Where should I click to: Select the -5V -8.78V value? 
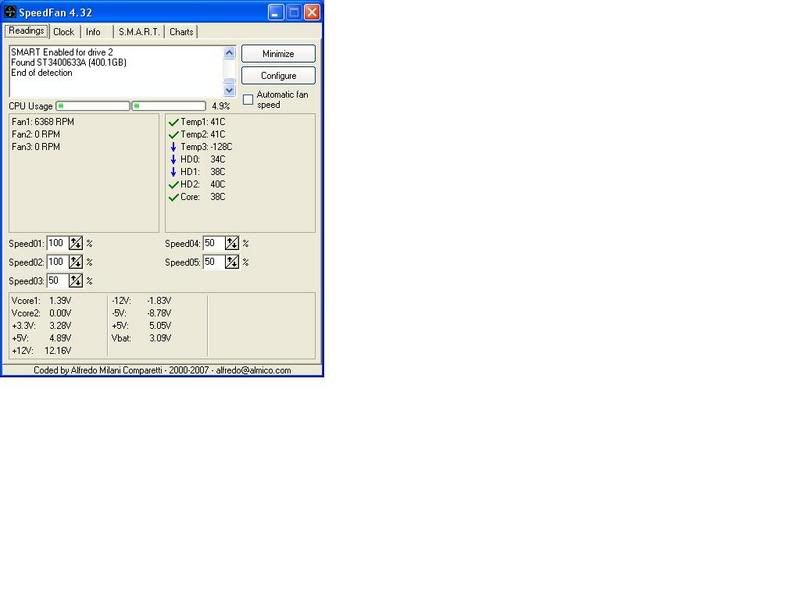[x=159, y=313]
